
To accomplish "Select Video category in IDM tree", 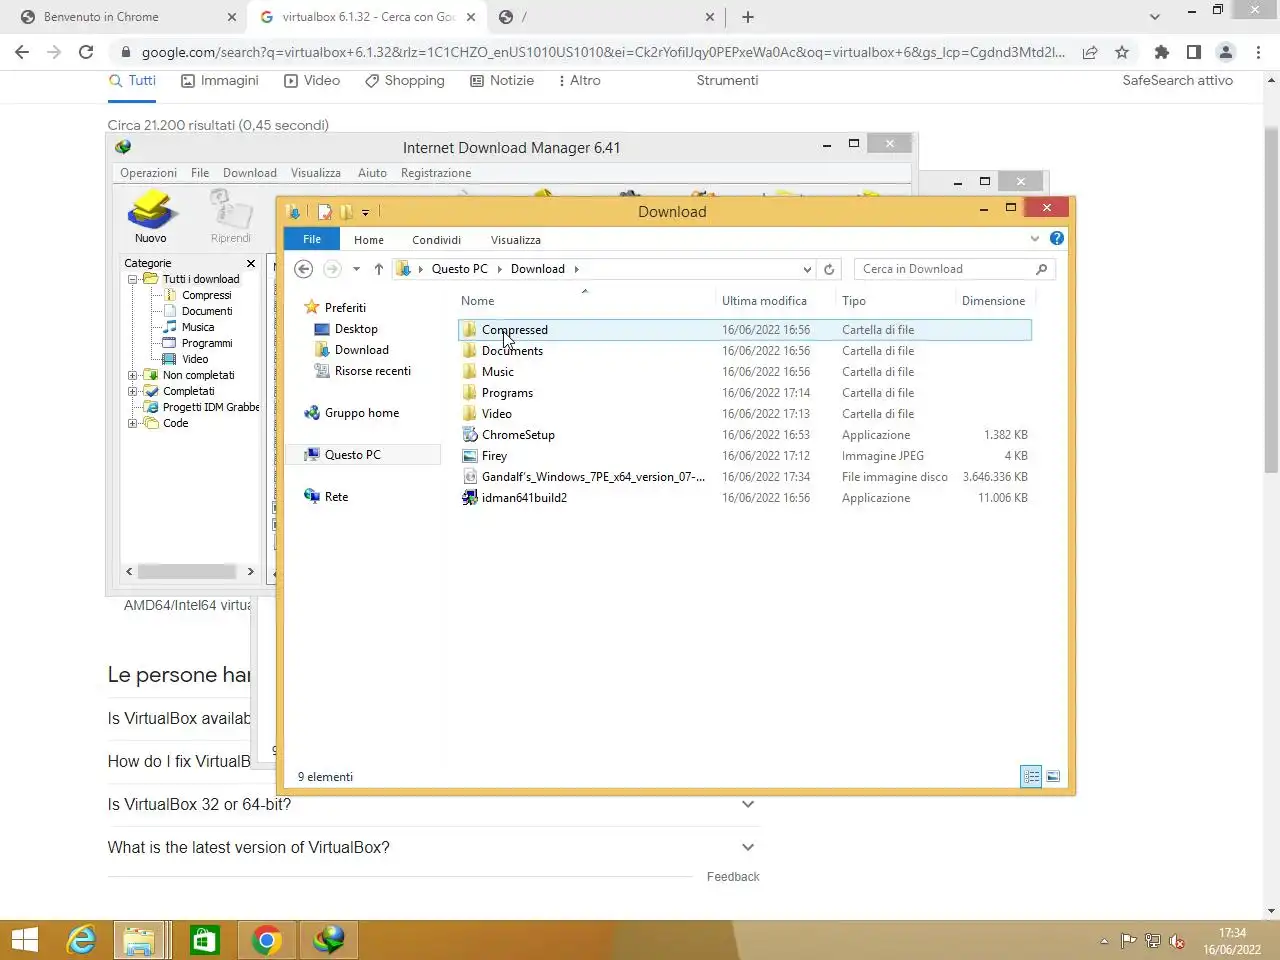I will [195, 359].
